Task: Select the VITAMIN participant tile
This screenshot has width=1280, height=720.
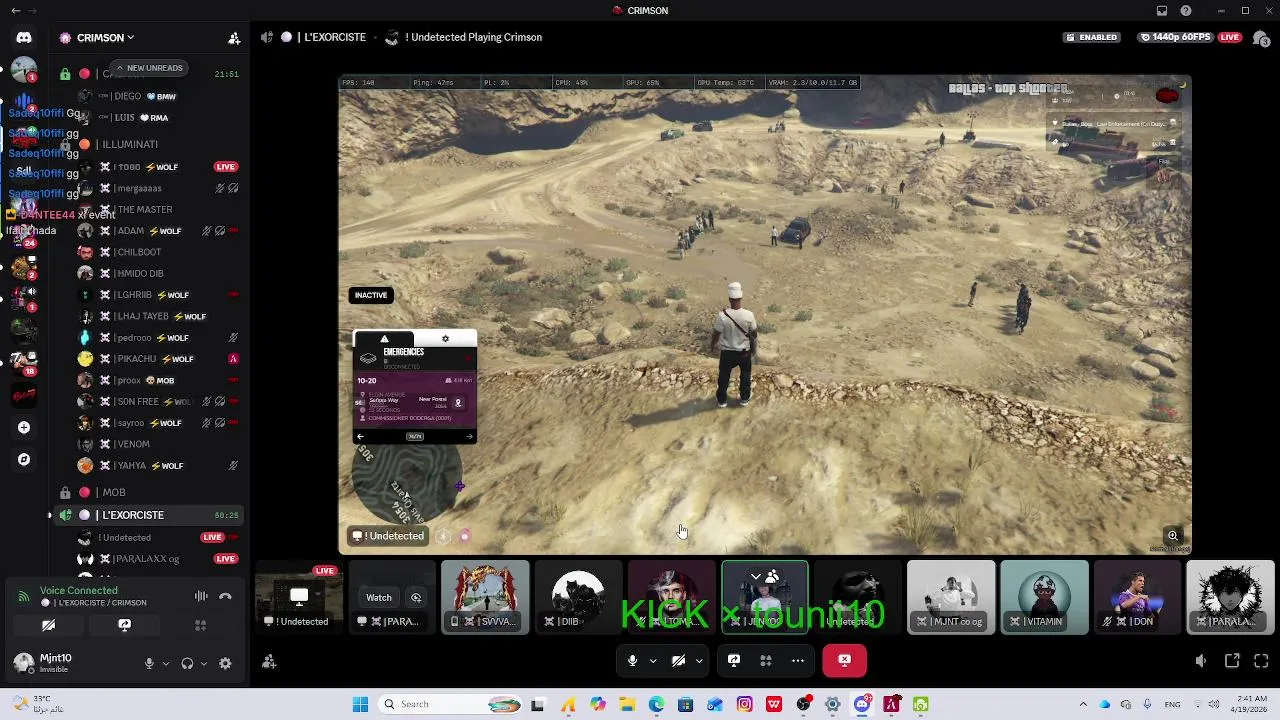Action: (1044, 597)
